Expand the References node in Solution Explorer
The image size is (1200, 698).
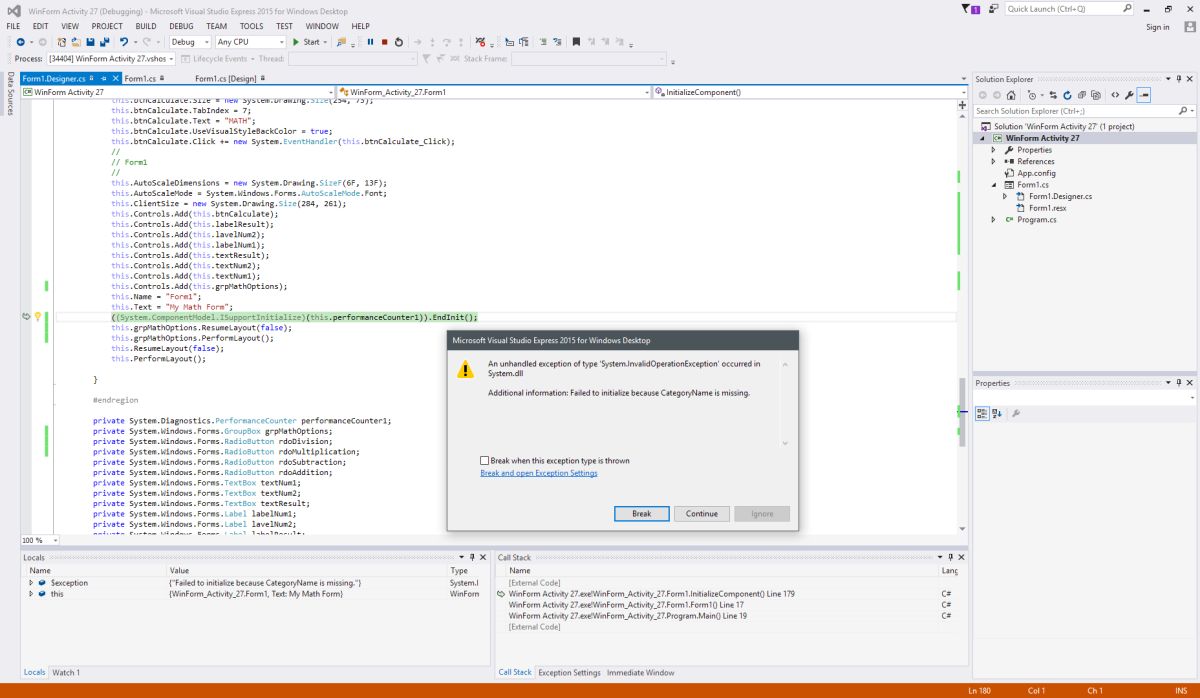click(994, 161)
